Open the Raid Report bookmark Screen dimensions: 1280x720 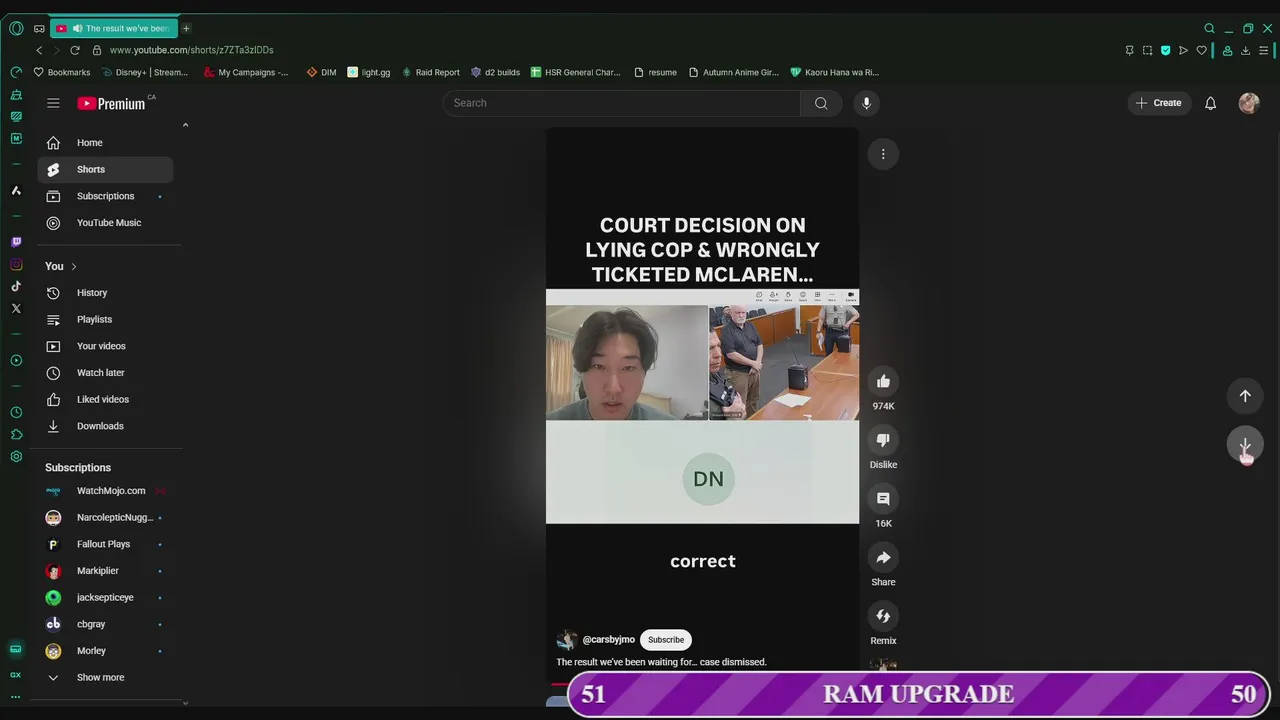[430, 72]
